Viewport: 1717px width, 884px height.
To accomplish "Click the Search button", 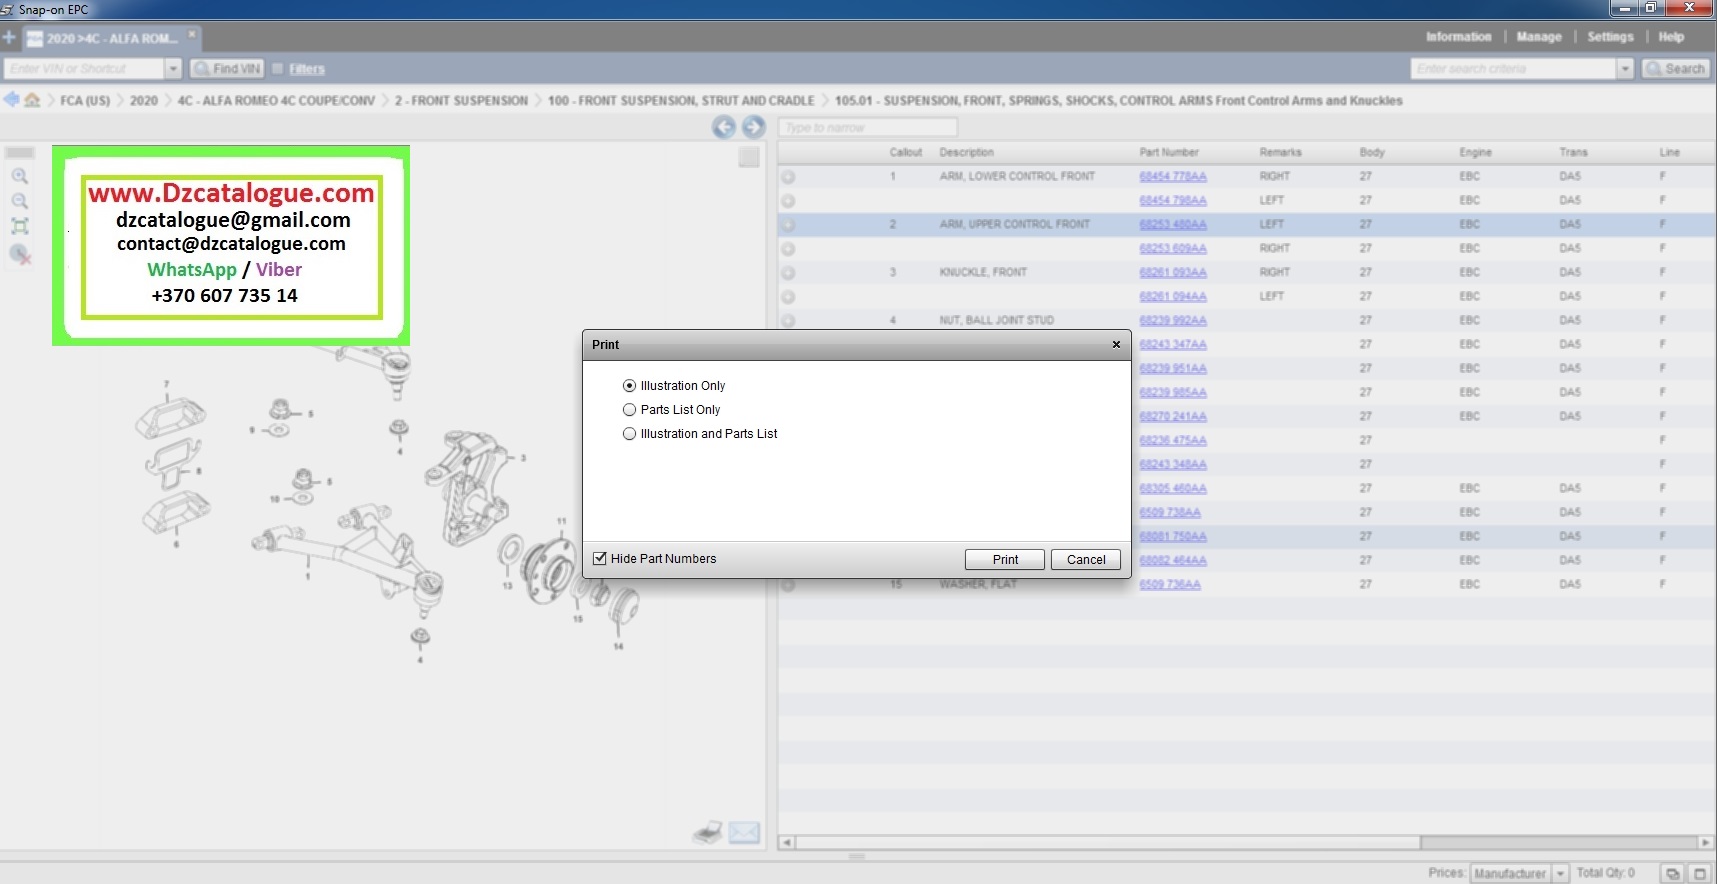I will coord(1676,69).
